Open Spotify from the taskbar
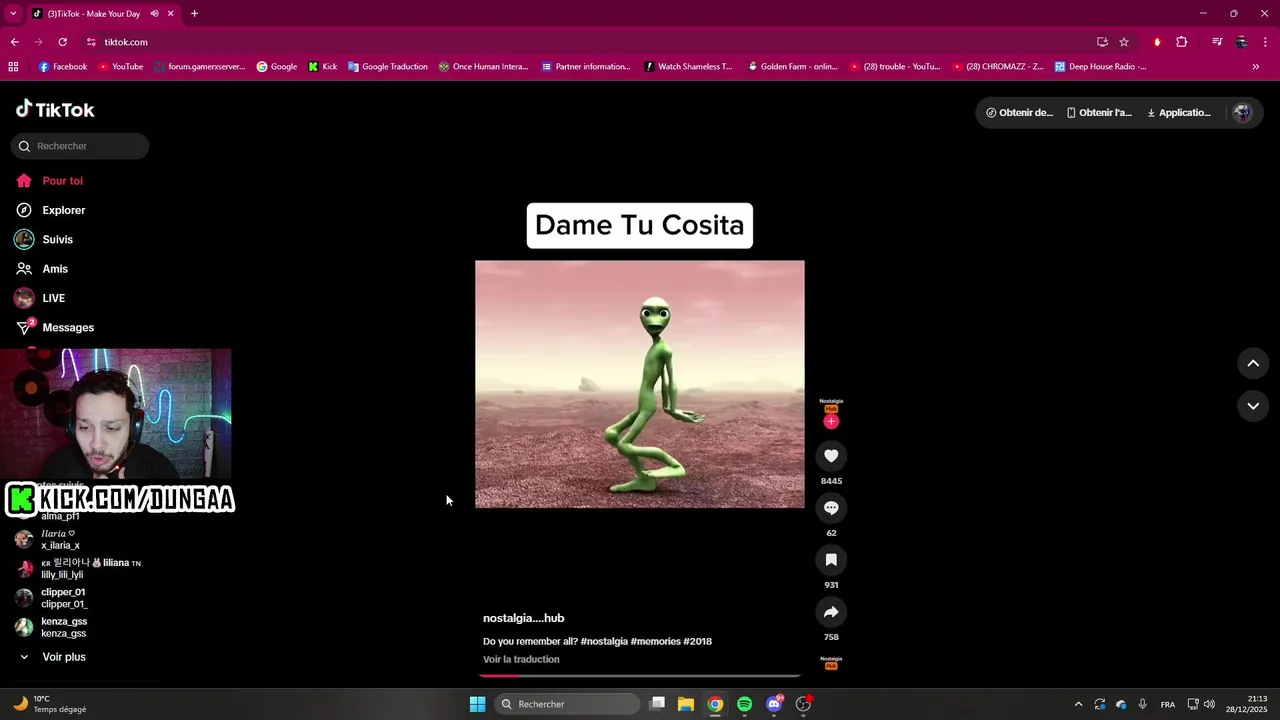Viewport: 1280px width, 720px height. [x=744, y=704]
